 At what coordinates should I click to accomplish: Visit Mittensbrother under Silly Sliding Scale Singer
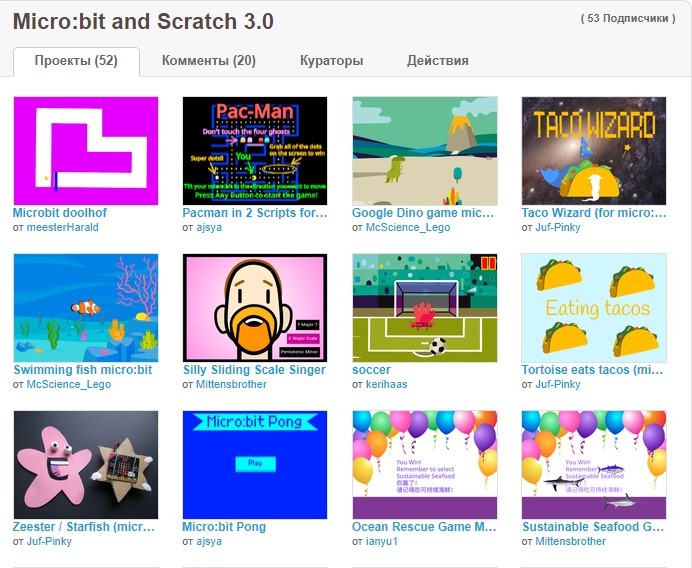231,384
